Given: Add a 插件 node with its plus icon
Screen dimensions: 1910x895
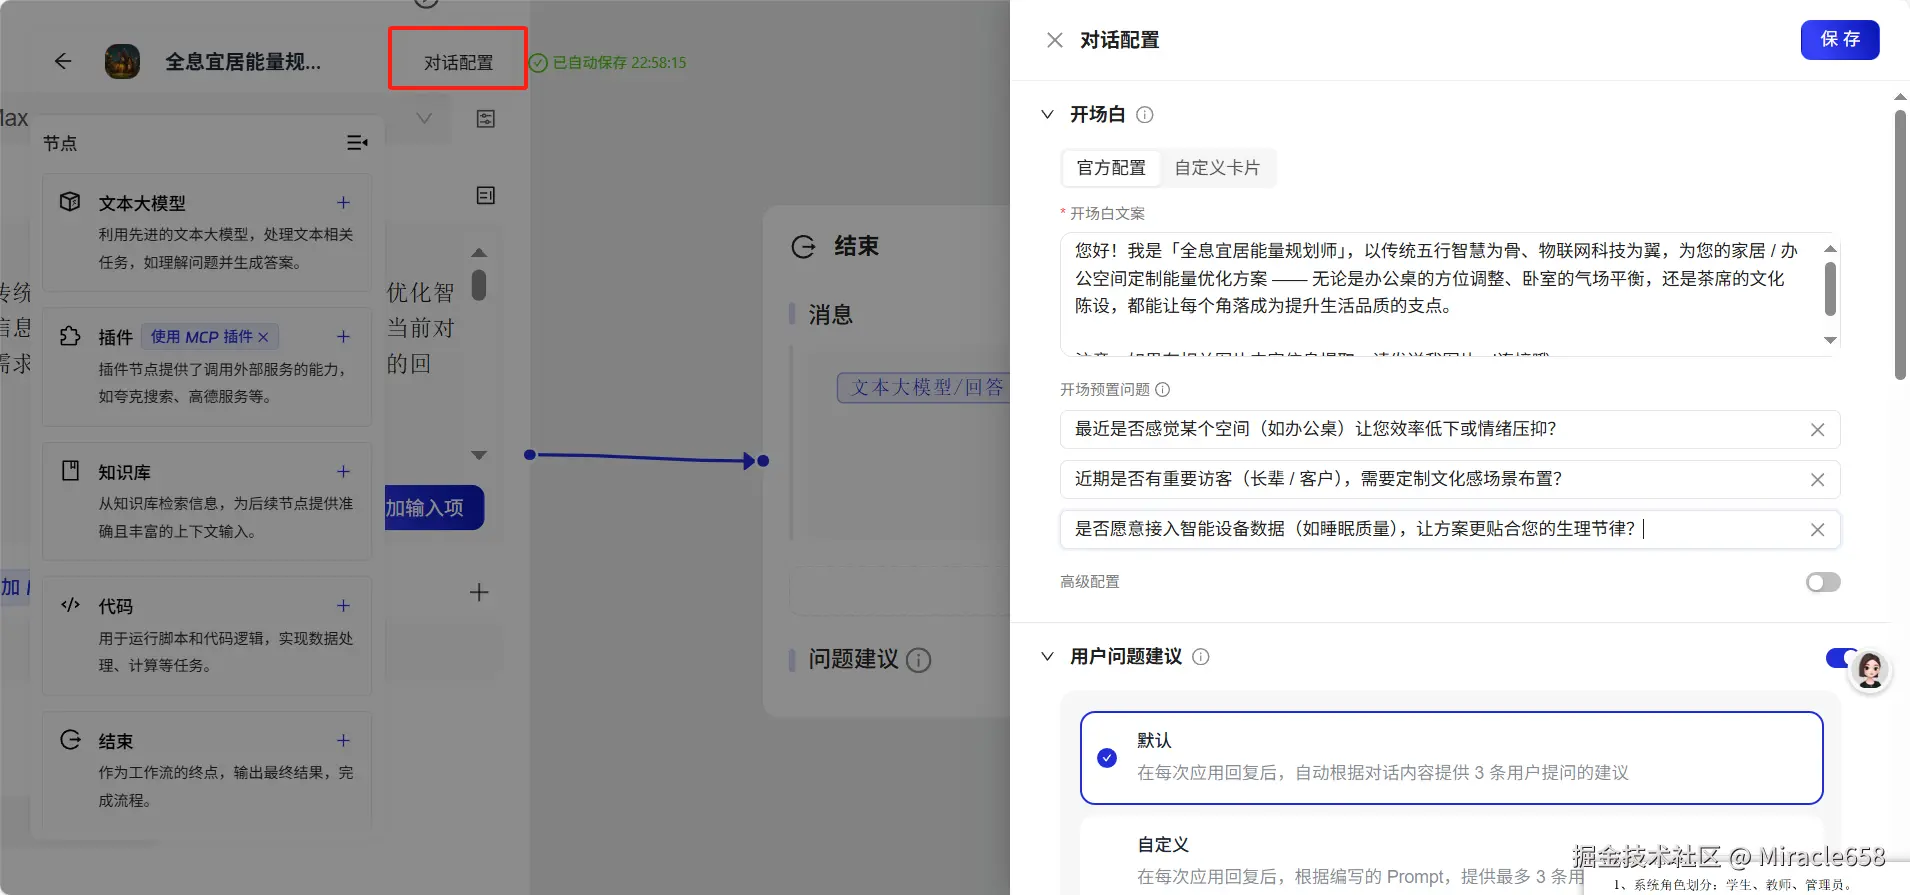Looking at the screenshot, I should (x=343, y=336).
